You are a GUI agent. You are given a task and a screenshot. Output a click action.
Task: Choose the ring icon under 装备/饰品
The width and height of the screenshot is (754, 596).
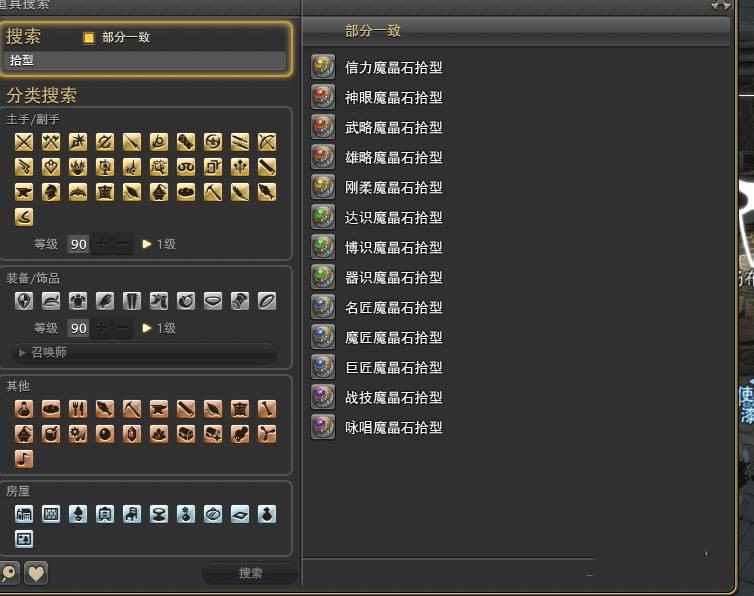point(266,301)
